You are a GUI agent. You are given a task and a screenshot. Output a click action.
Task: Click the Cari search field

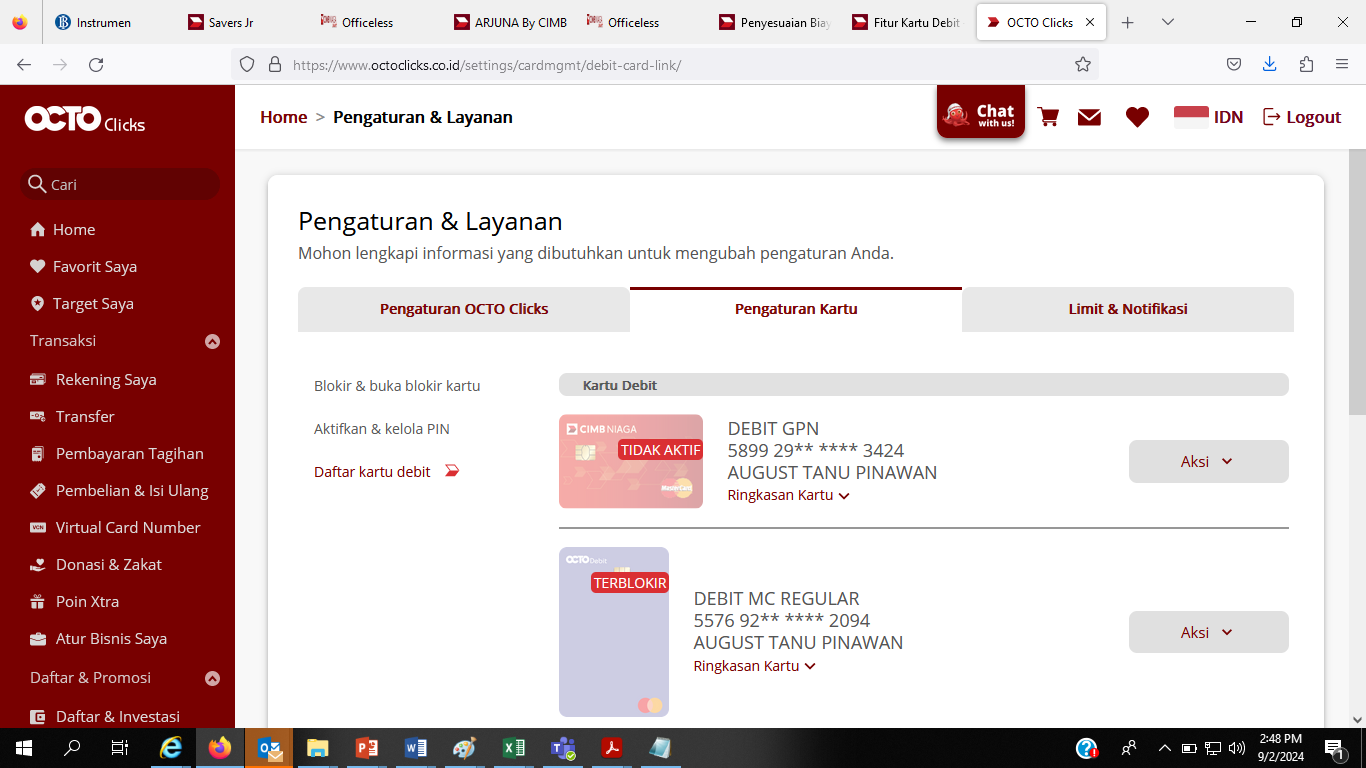tap(120, 184)
